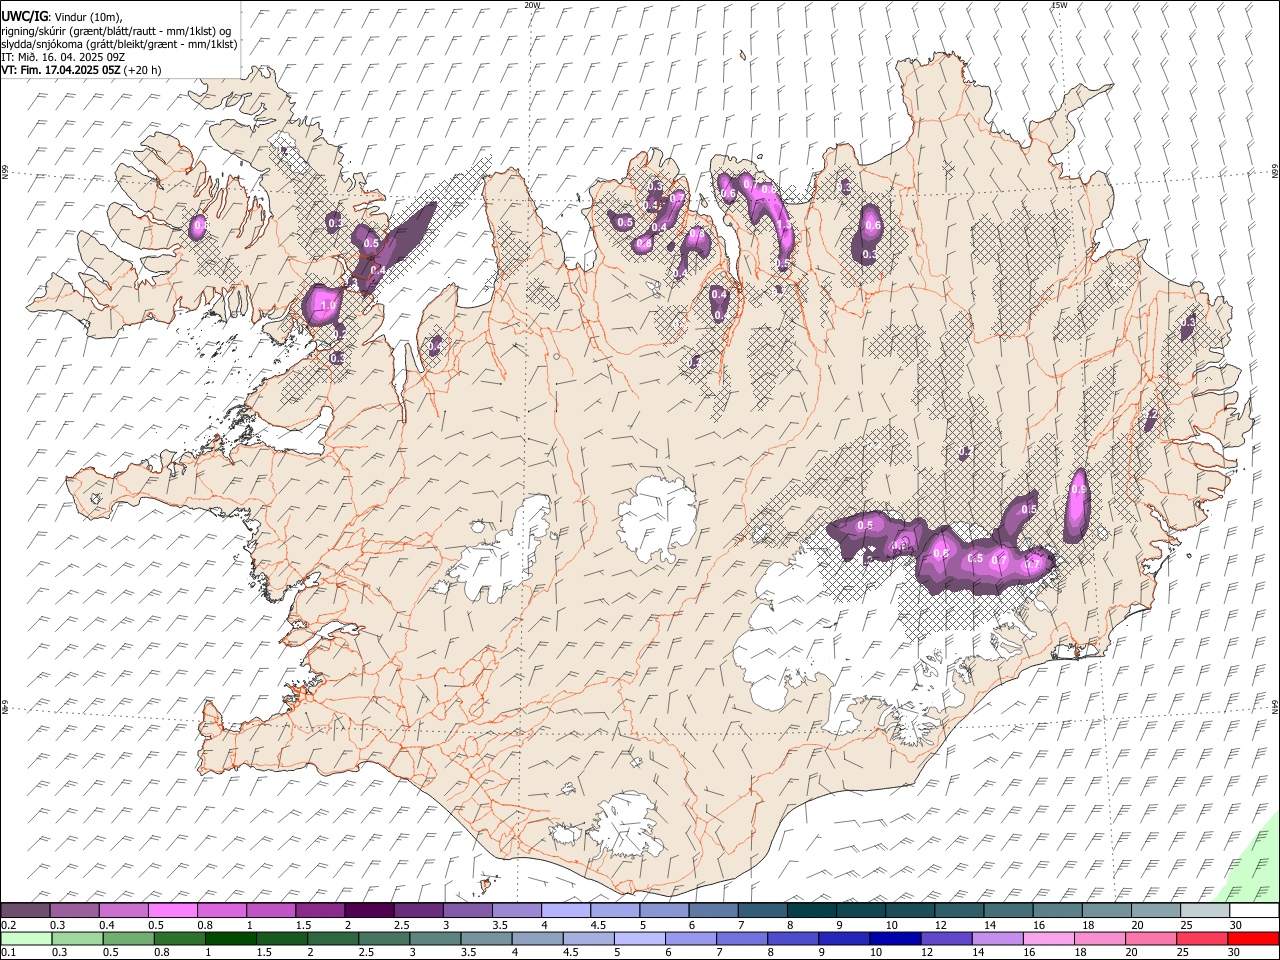Pick the darkest green bottom-row swatch labeled 1
This screenshot has height=960, width=1280.
pyautogui.click(x=229, y=939)
